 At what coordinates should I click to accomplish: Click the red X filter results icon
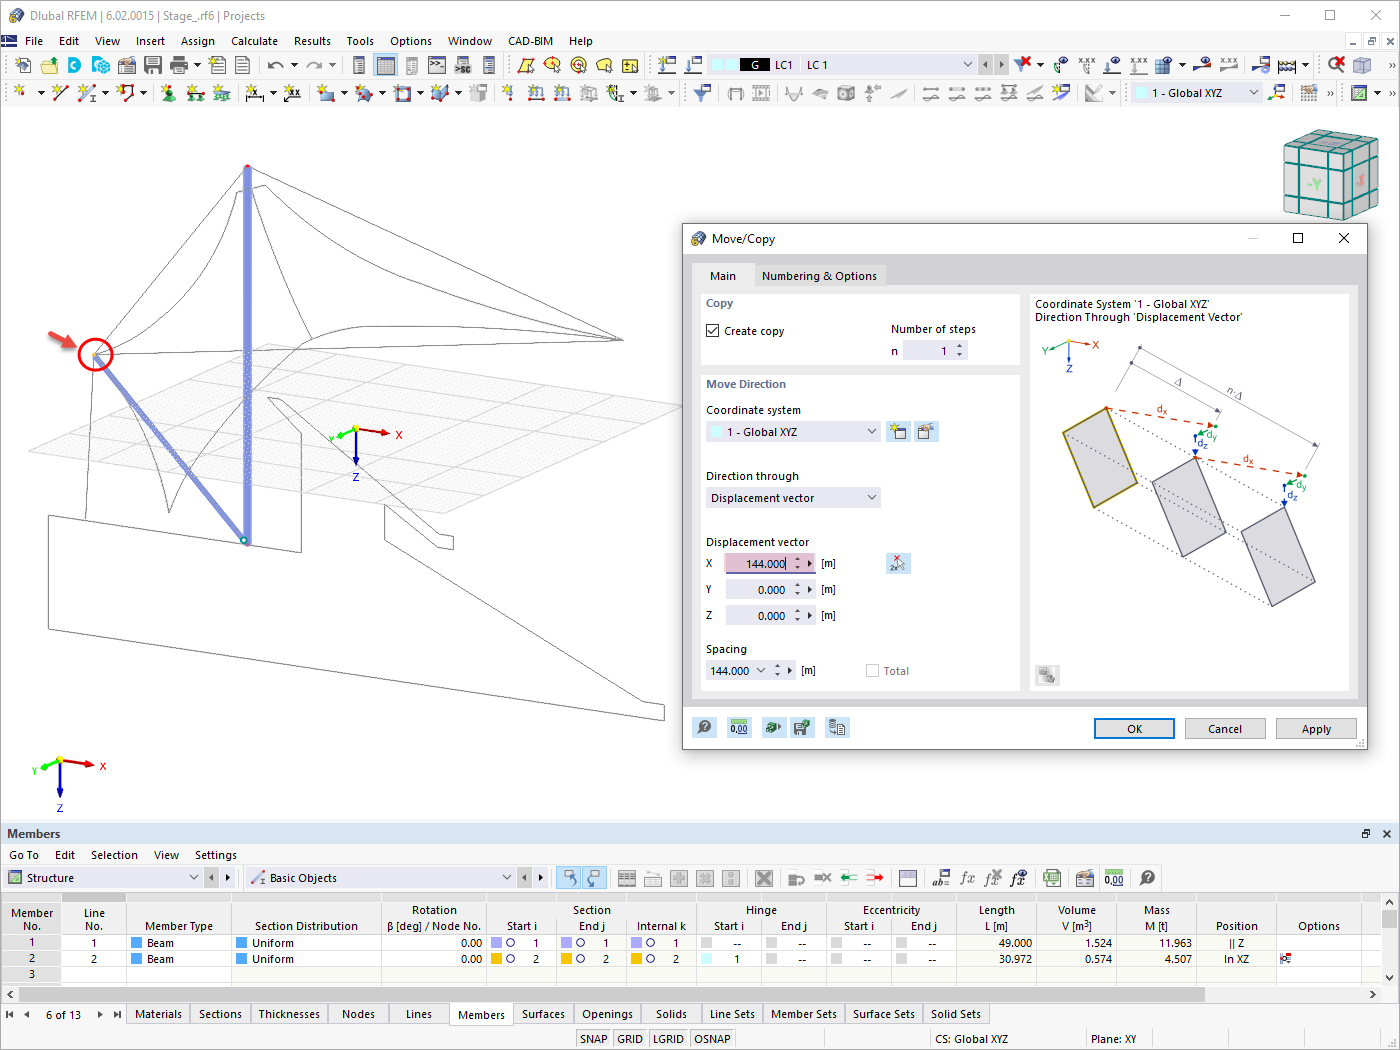tap(1022, 65)
